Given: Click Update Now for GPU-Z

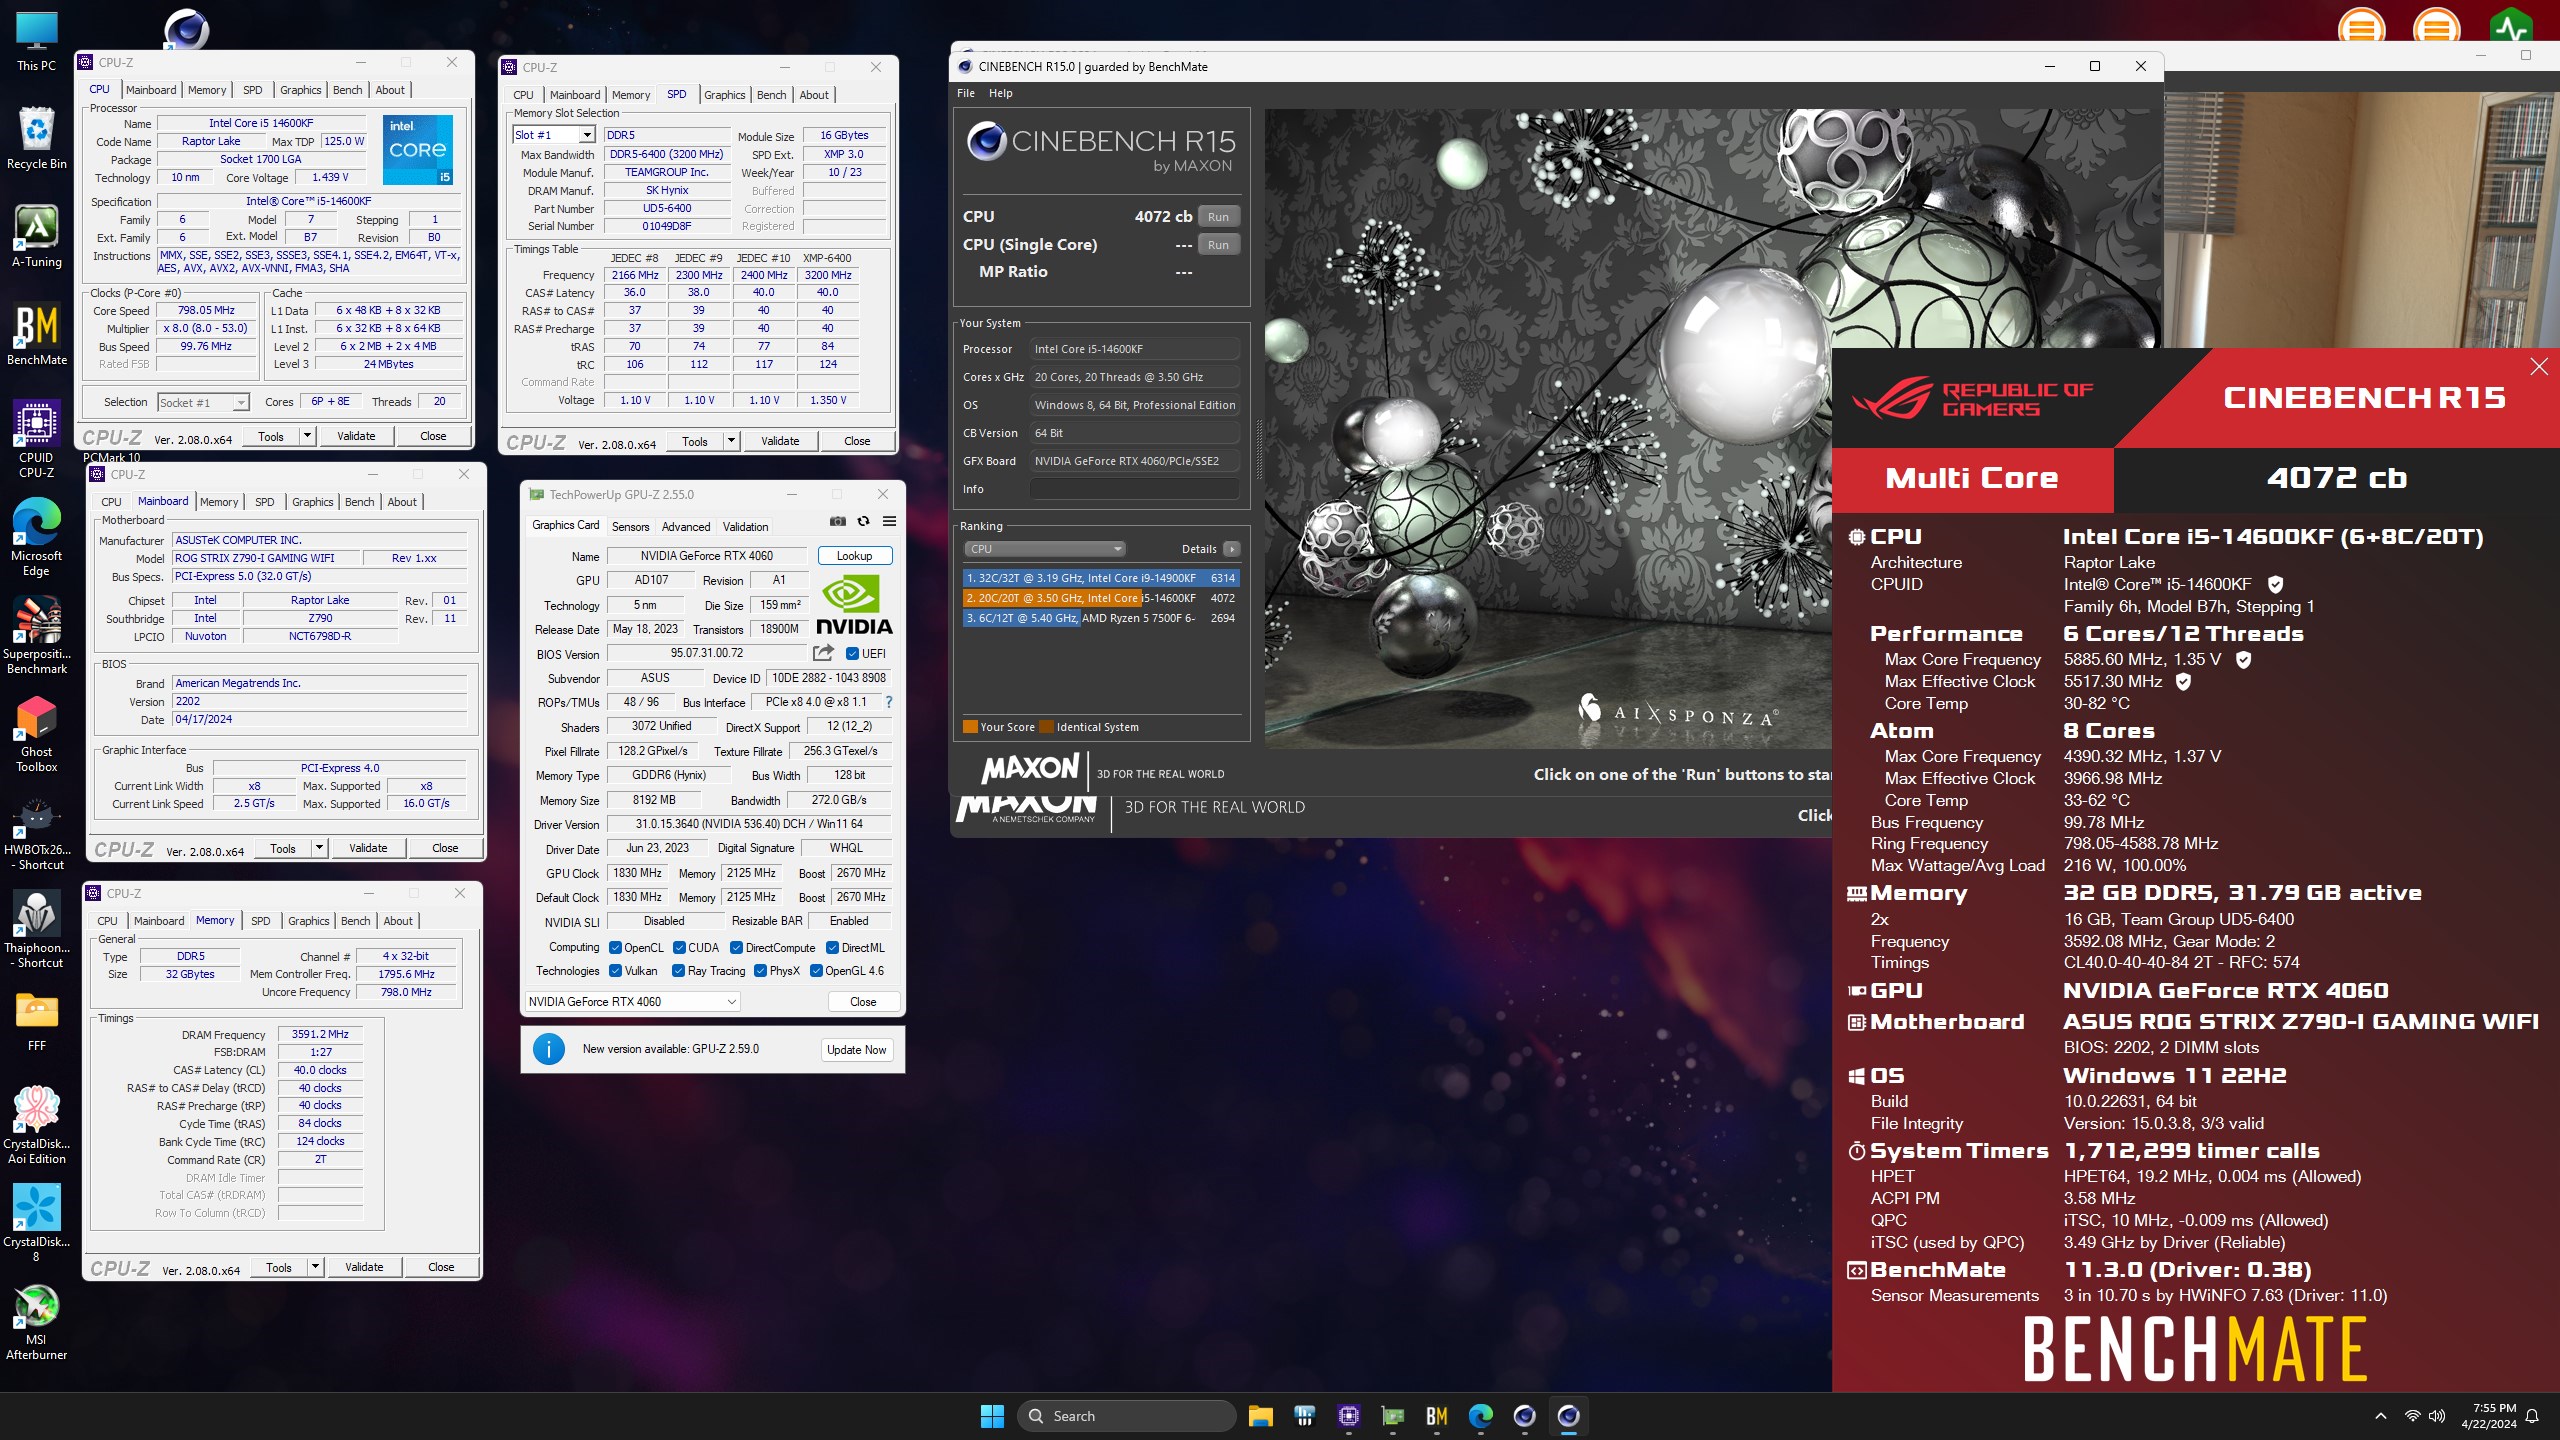Looking at the screenshot, I should (856, 1050).
